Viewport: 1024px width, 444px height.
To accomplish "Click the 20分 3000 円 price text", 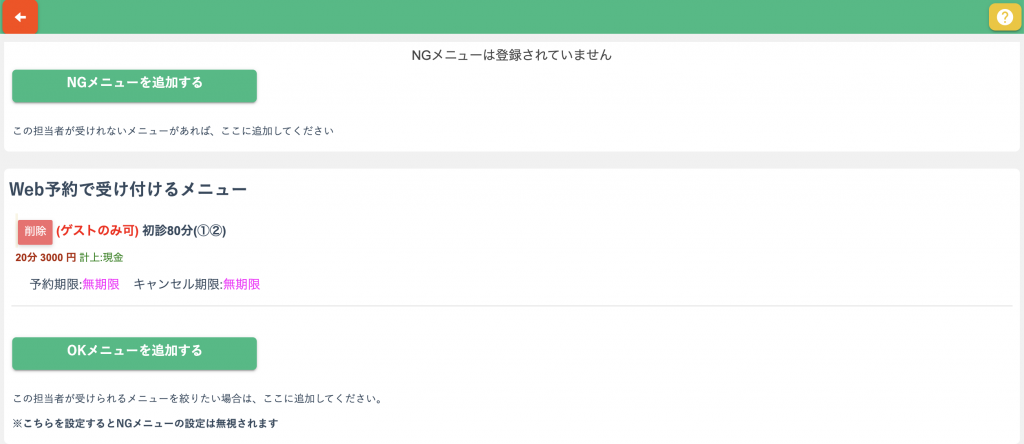I will [x=45, y=258].
